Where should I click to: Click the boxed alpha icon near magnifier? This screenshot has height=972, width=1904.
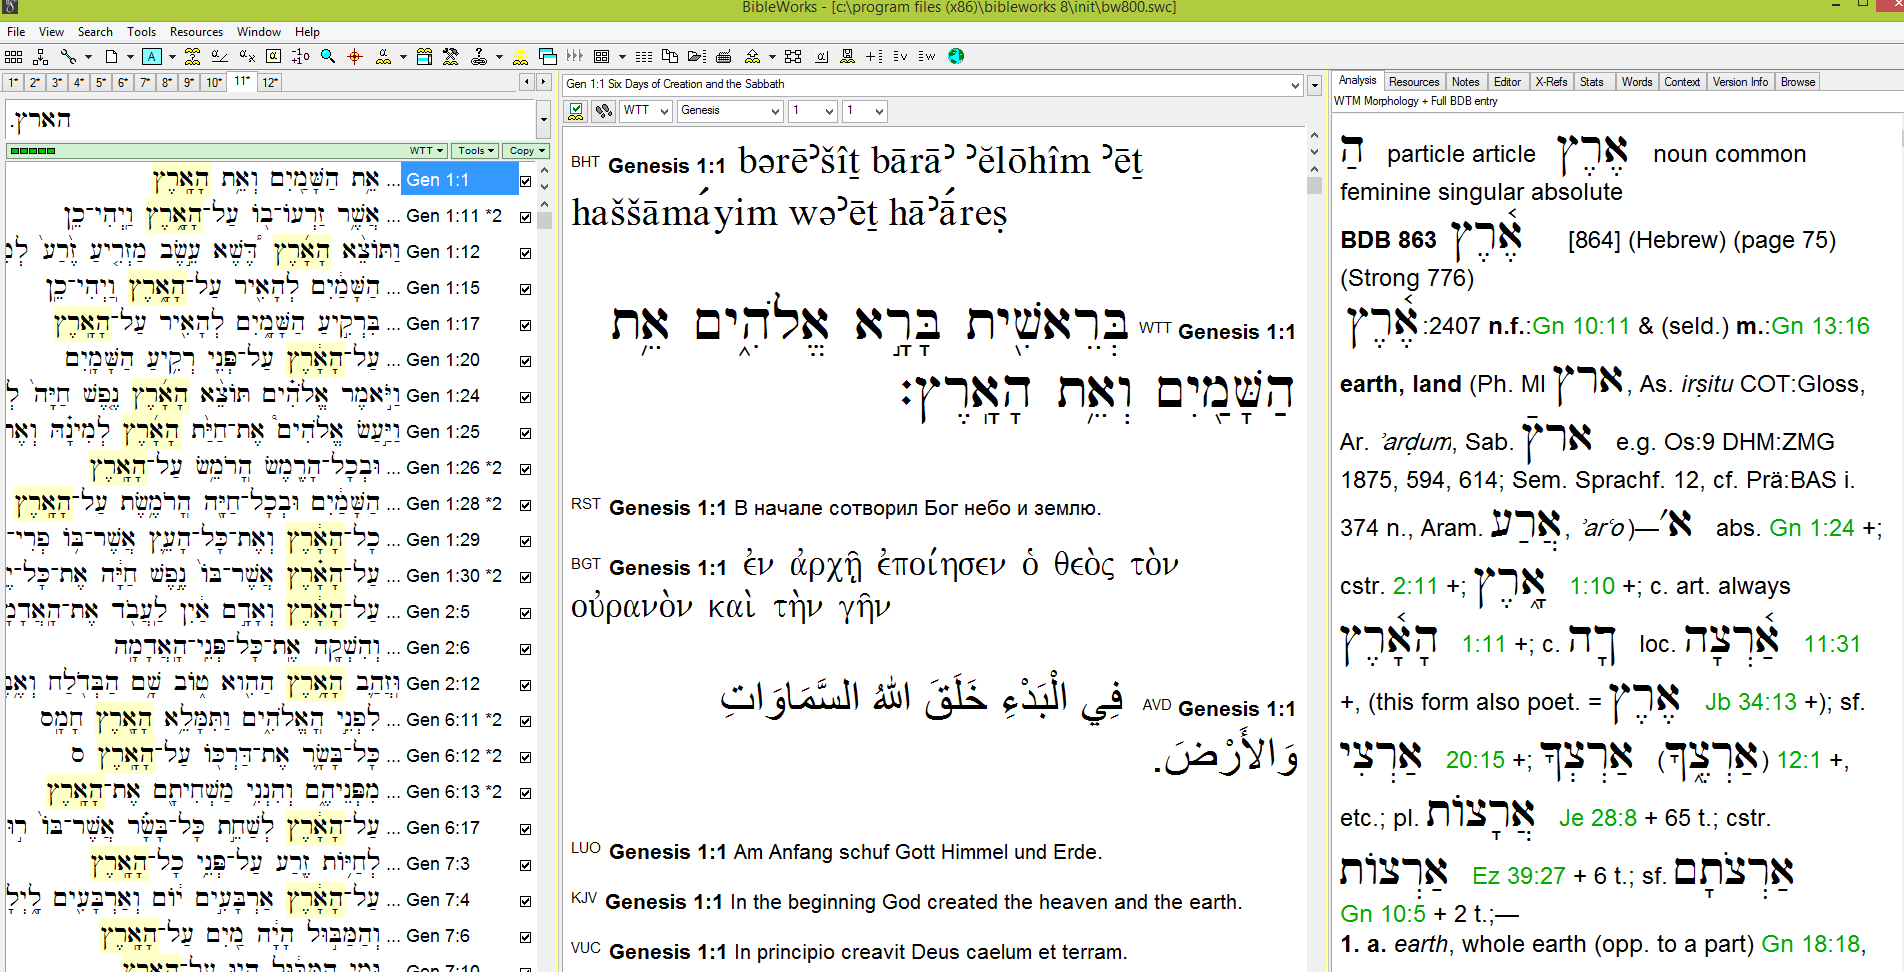(x=273, y=56)
